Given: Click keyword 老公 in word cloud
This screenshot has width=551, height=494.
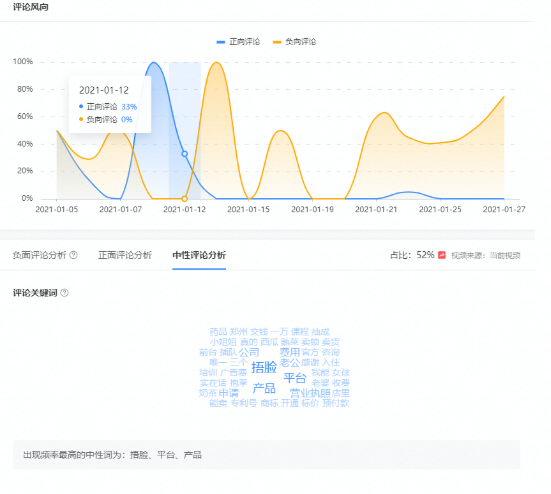Looking at the screenshot, I should [290, 362].
